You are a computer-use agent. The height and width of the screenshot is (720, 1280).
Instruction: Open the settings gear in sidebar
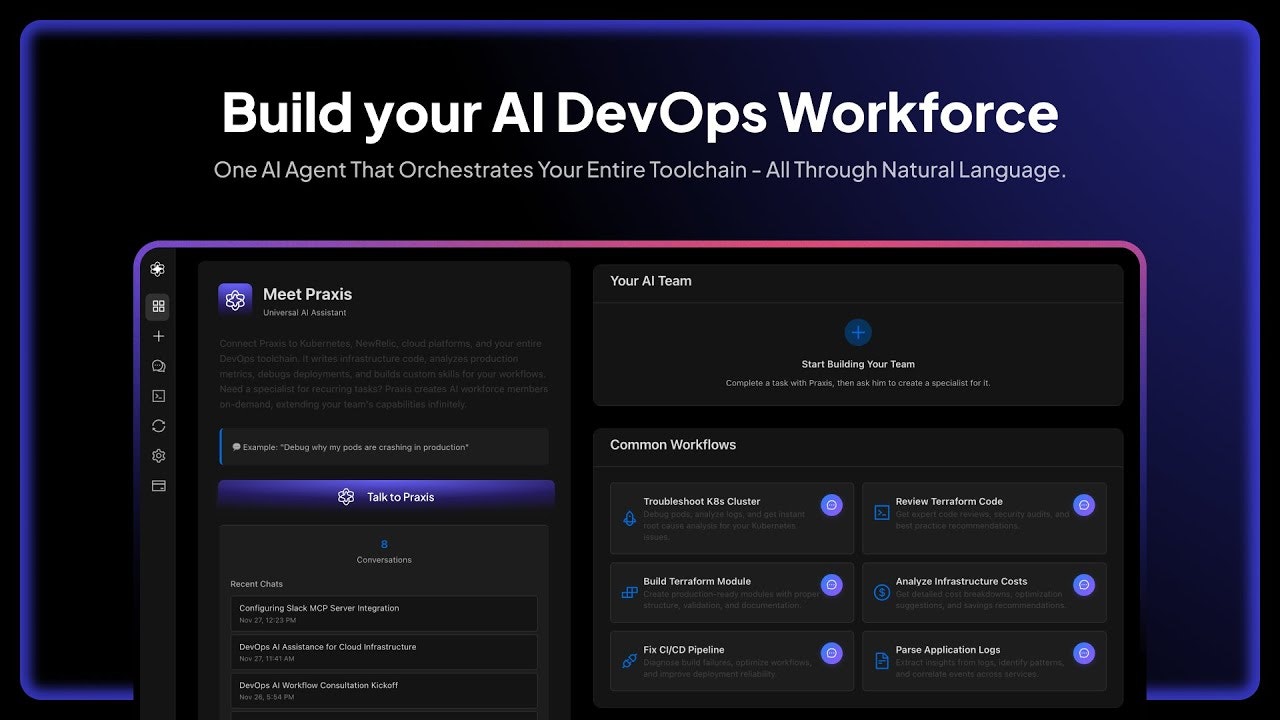[158, 456]
